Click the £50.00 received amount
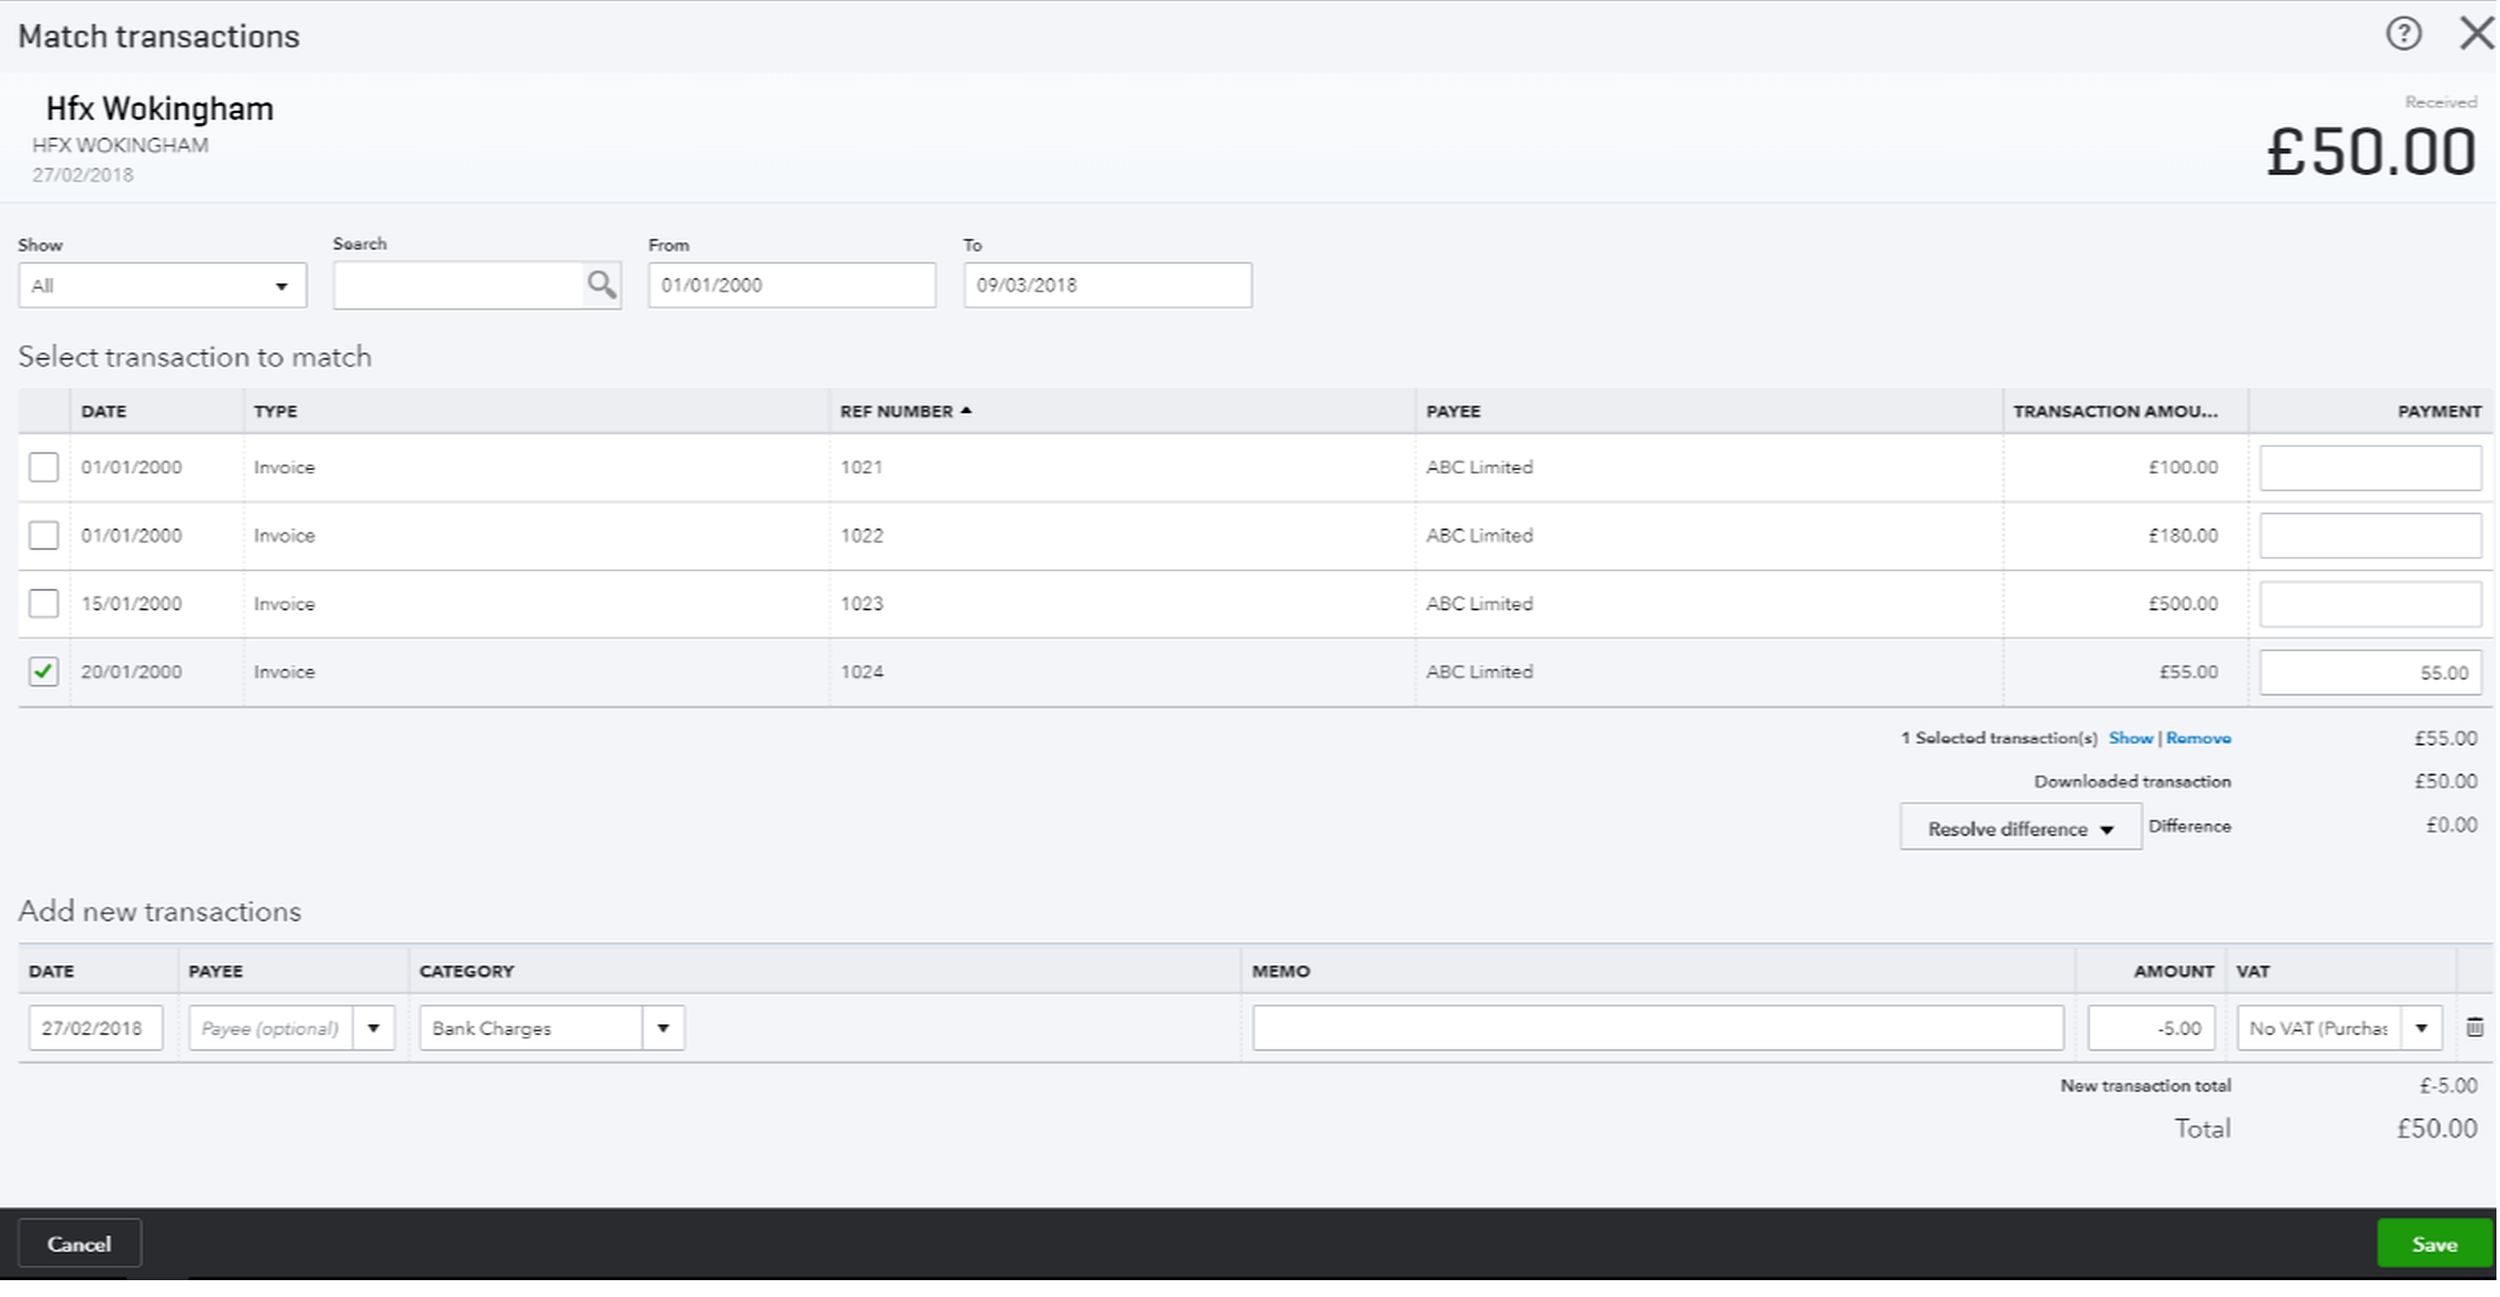 pos(2371,152)
